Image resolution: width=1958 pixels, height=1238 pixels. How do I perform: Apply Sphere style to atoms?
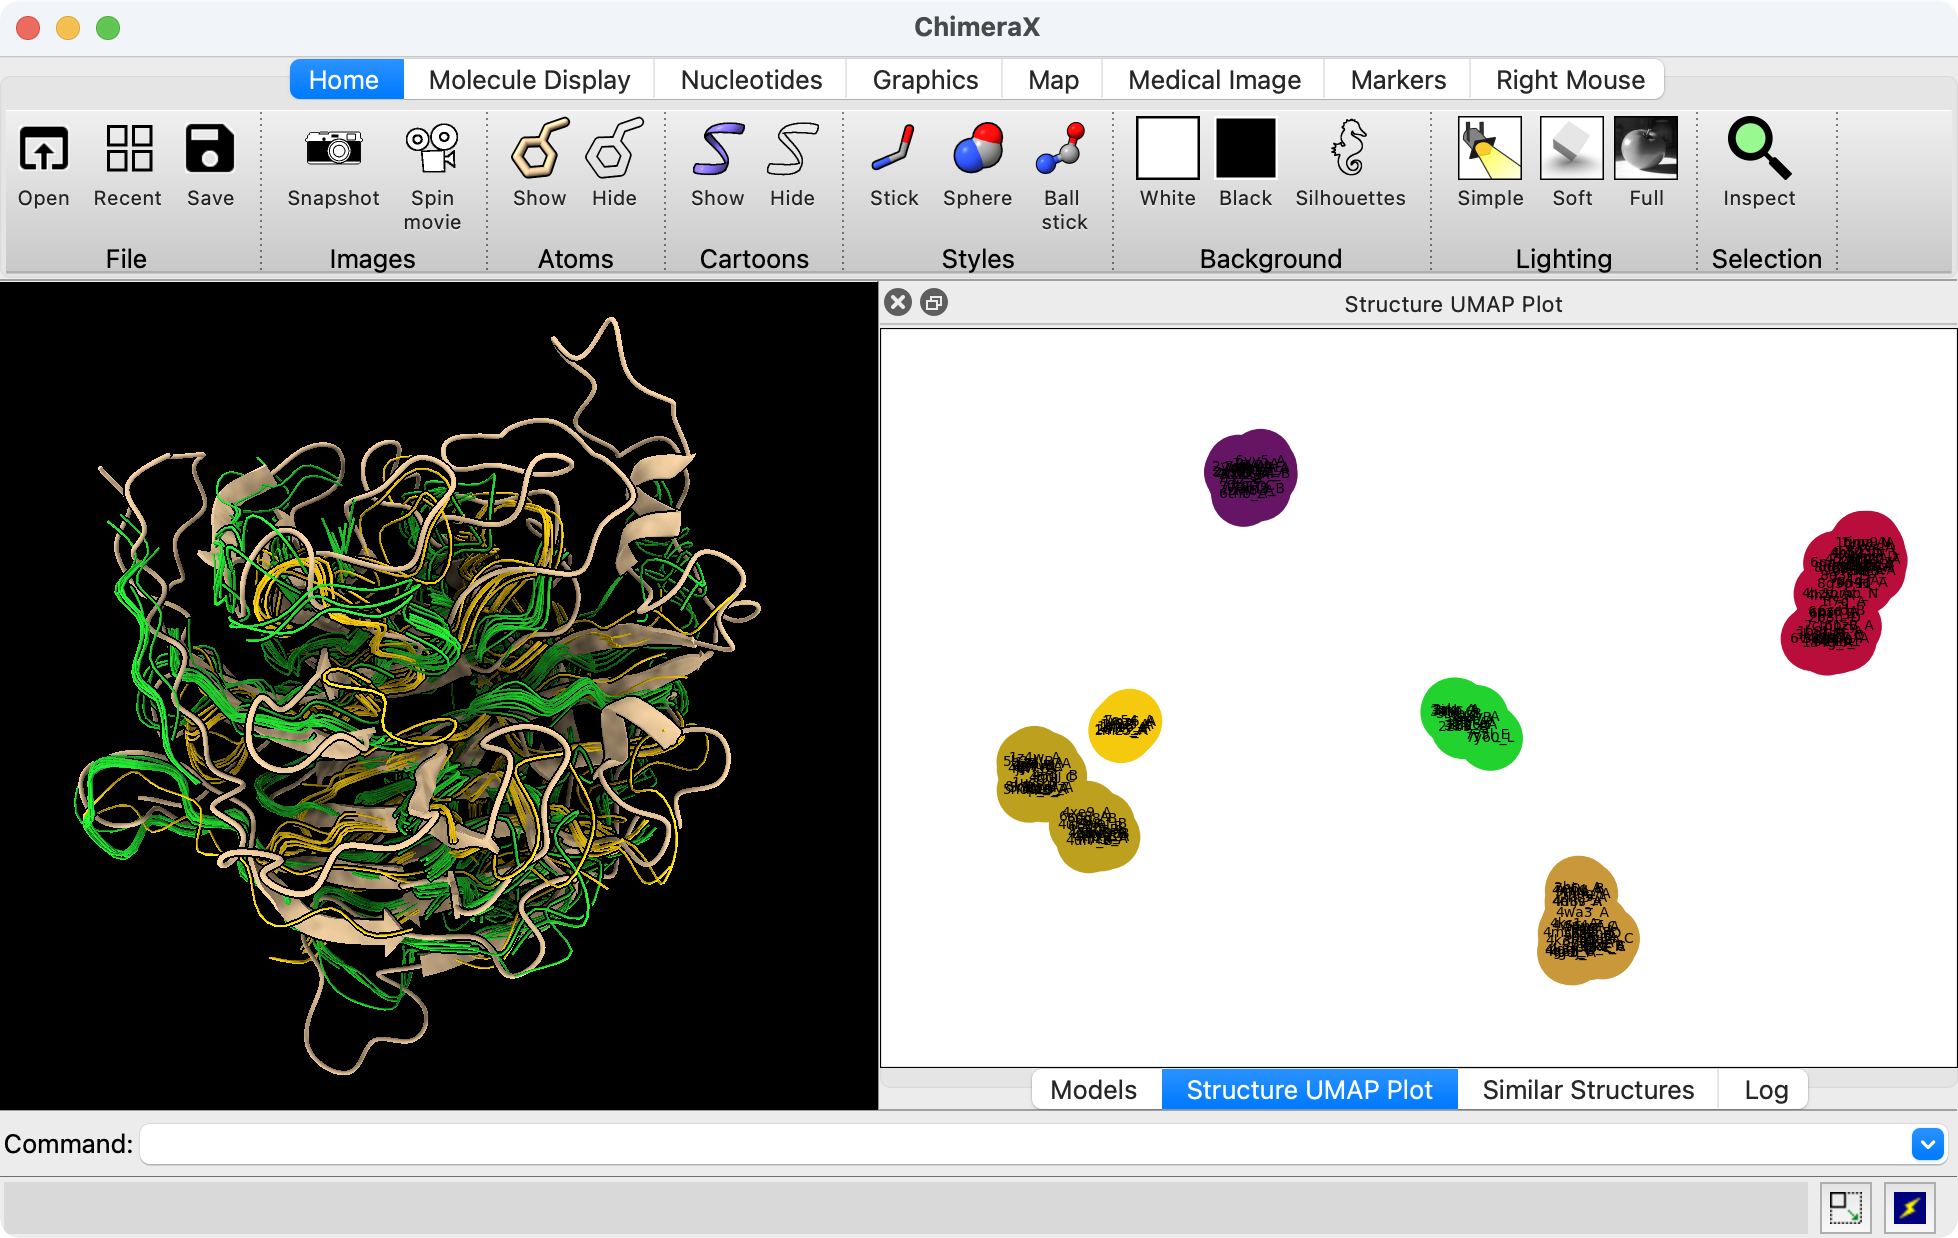click(x=977, y=150)
